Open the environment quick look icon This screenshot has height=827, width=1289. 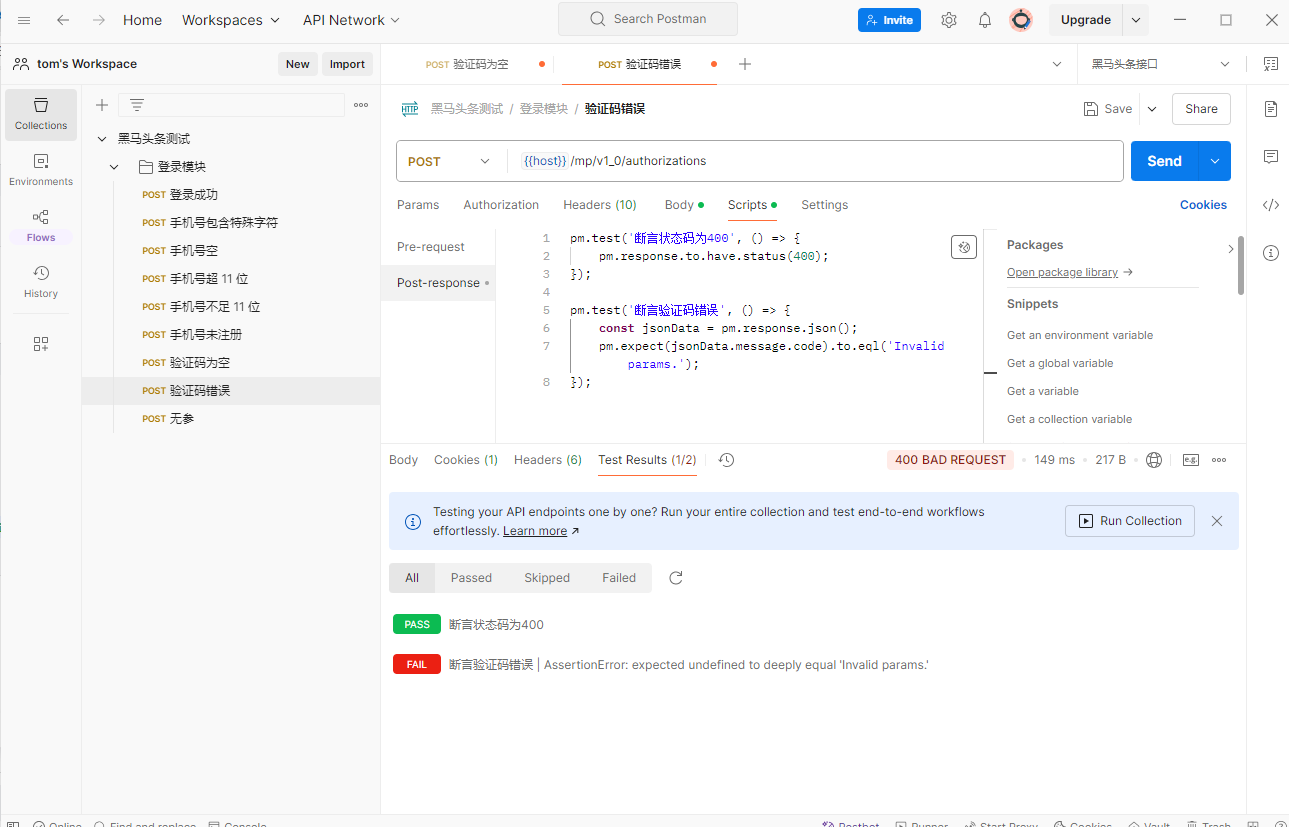click(x=1271, y=64)
